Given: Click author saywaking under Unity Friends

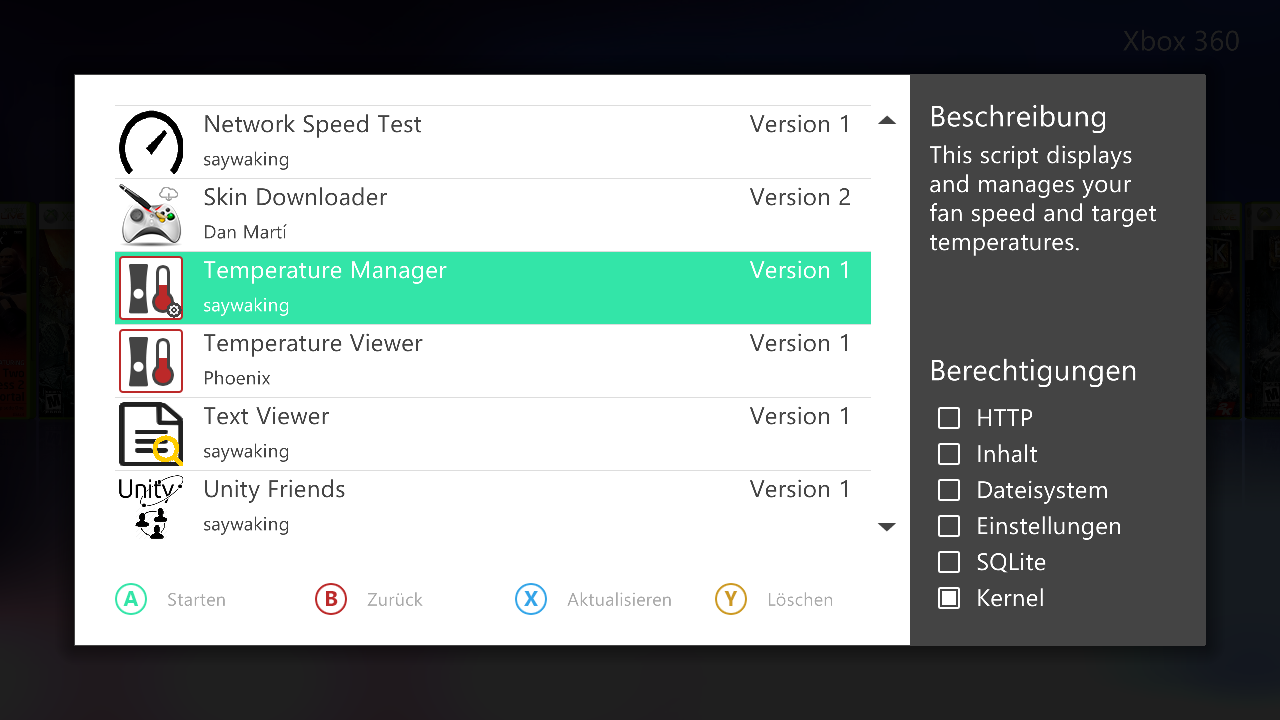Looking at the screenshot, I should 246,525.
